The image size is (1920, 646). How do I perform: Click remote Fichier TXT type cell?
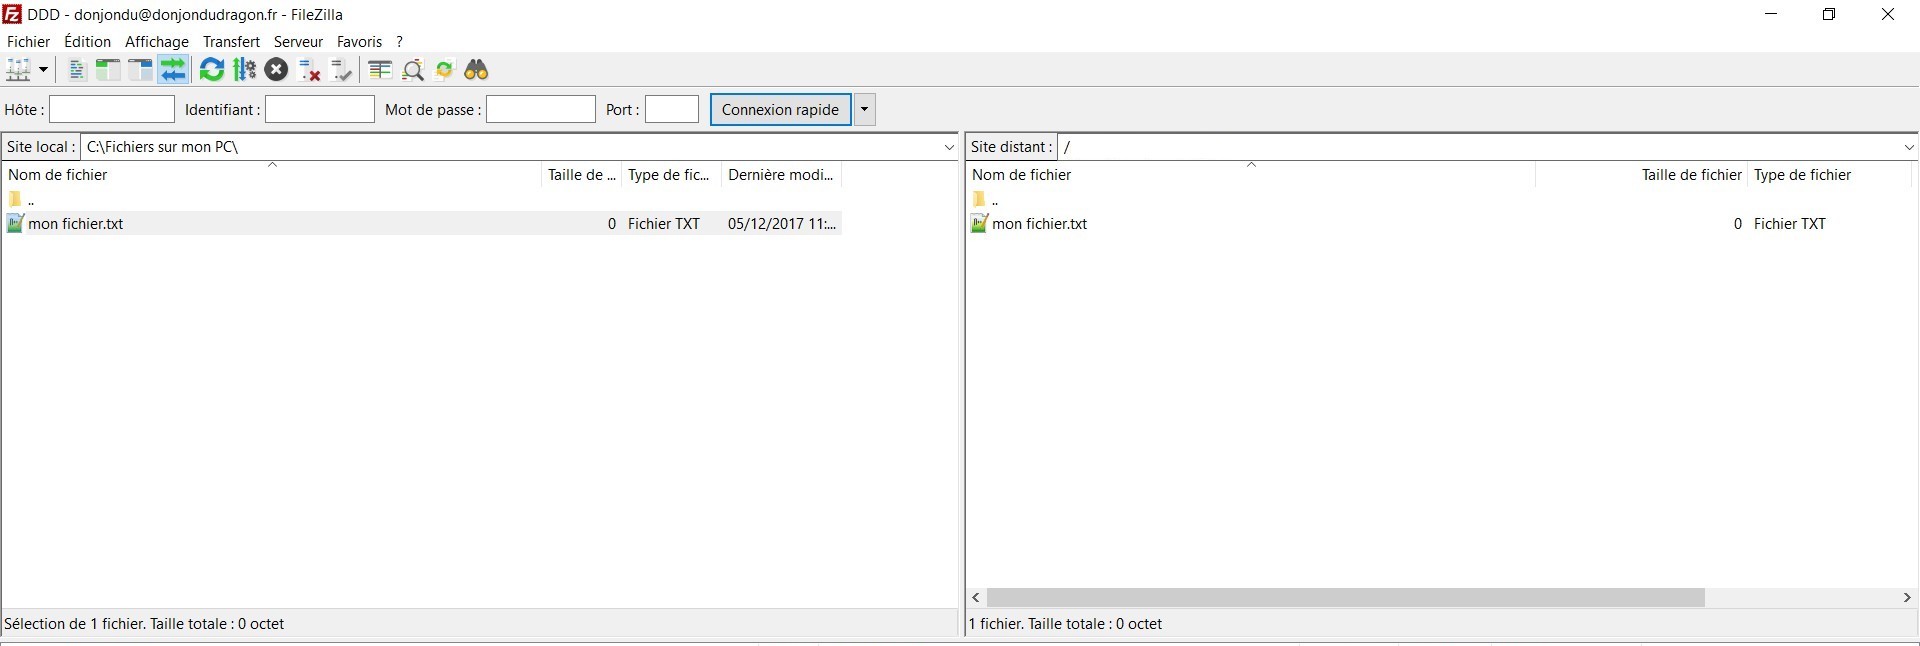1790,224
